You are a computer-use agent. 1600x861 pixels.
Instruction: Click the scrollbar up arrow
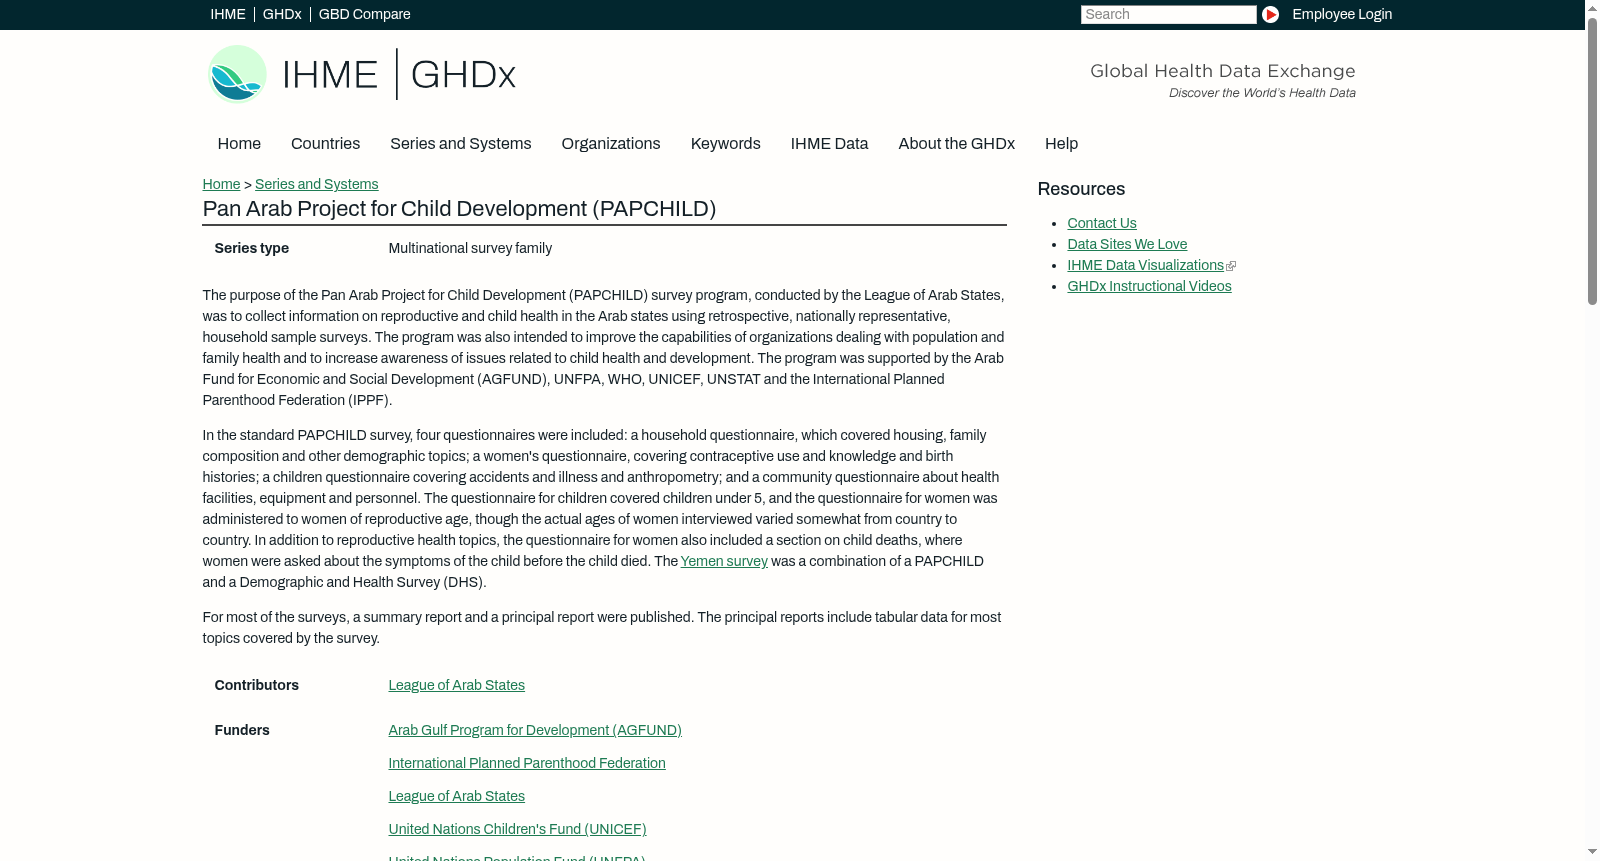click(x=1592, y=7)
